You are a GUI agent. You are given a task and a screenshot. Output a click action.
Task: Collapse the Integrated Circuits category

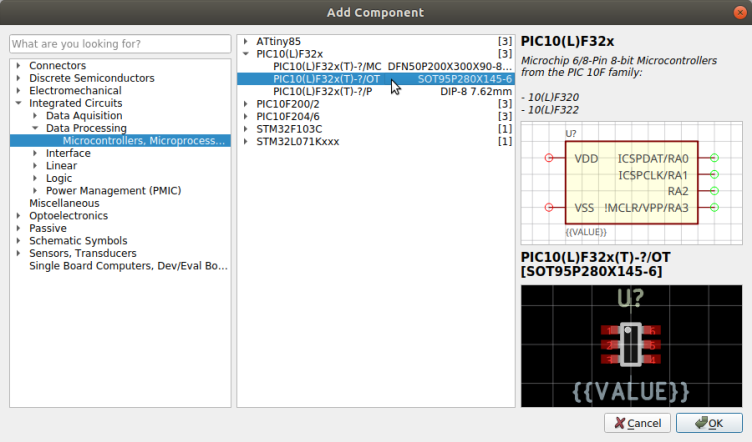[x=19, y=103]
